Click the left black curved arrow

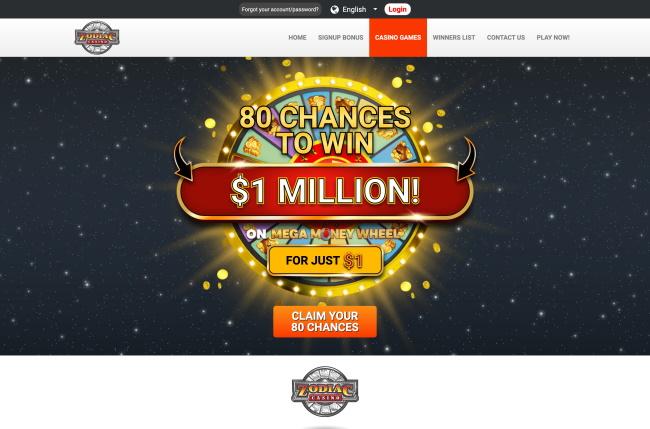point(183,159)
